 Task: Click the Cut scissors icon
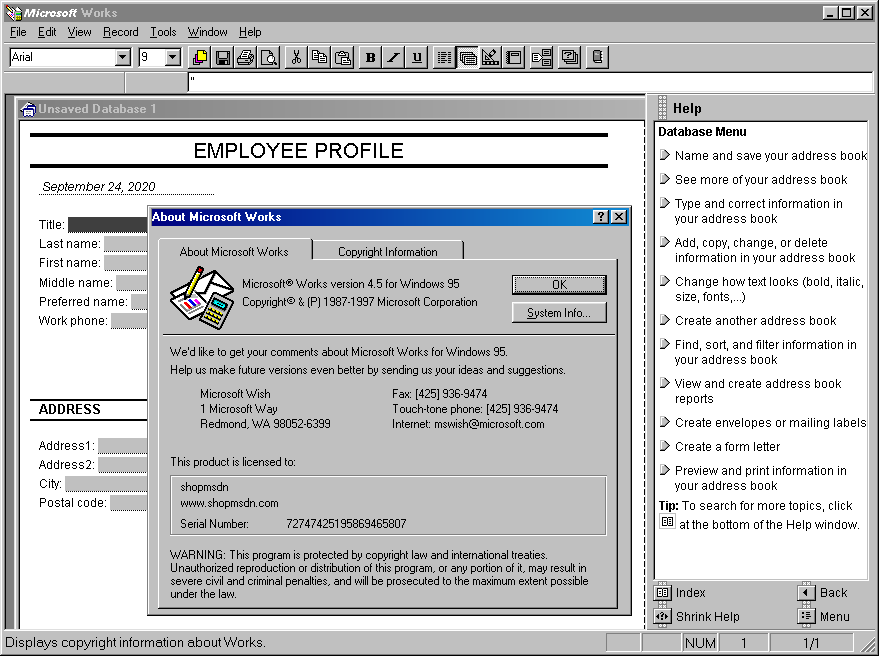(296, 58)
